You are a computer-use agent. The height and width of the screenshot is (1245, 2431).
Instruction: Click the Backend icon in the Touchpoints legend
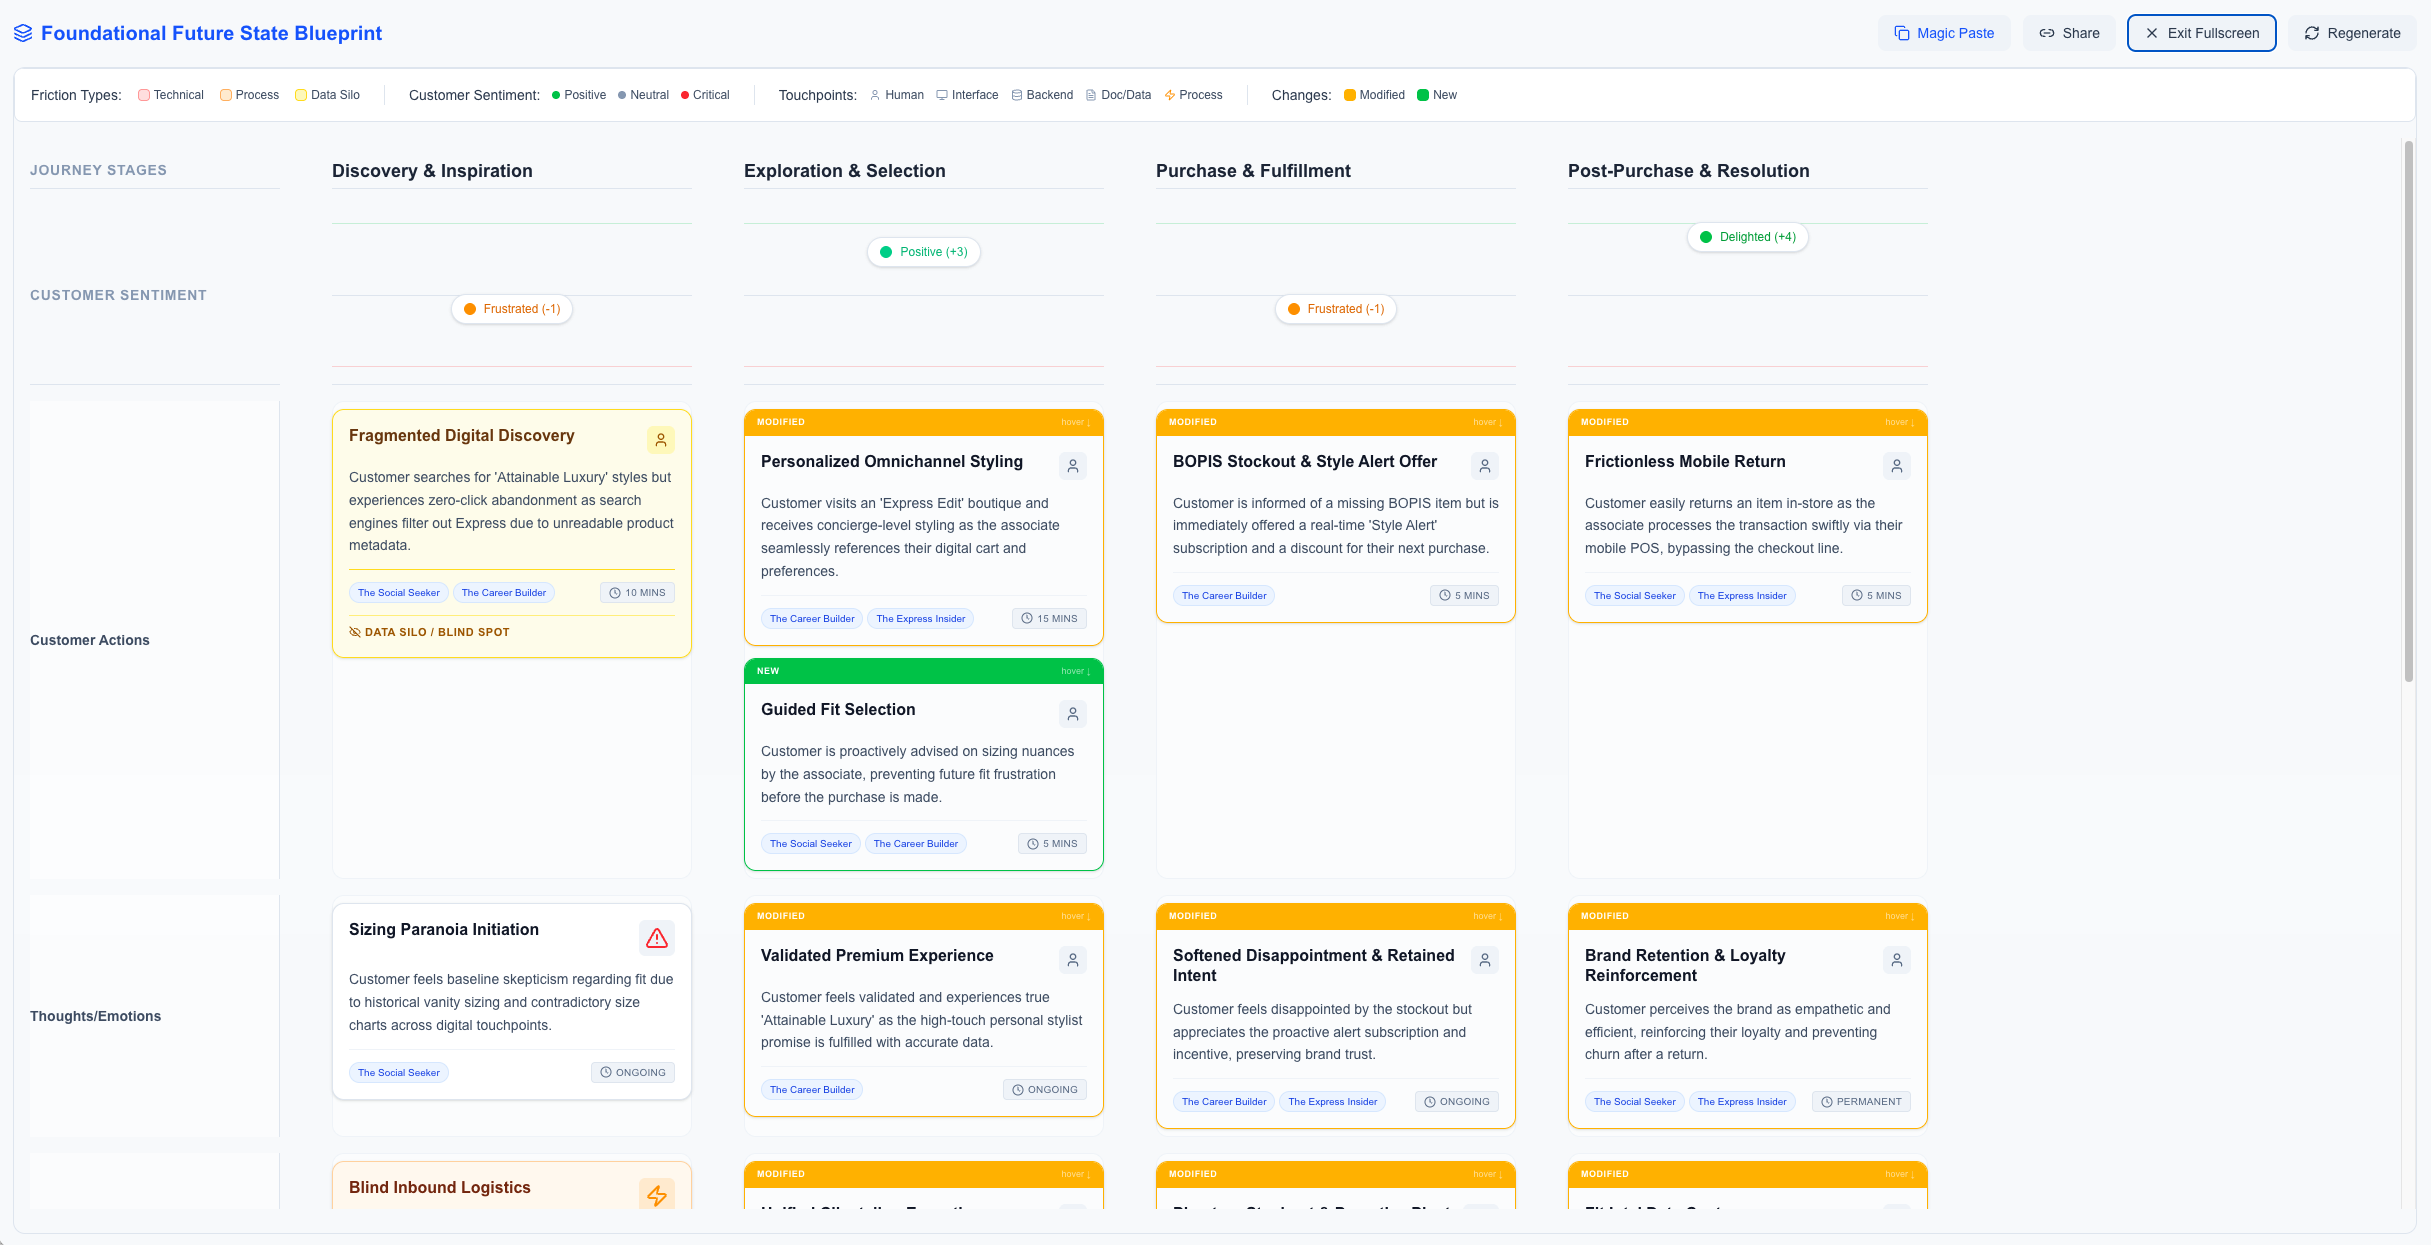(x=1016, y=94)
